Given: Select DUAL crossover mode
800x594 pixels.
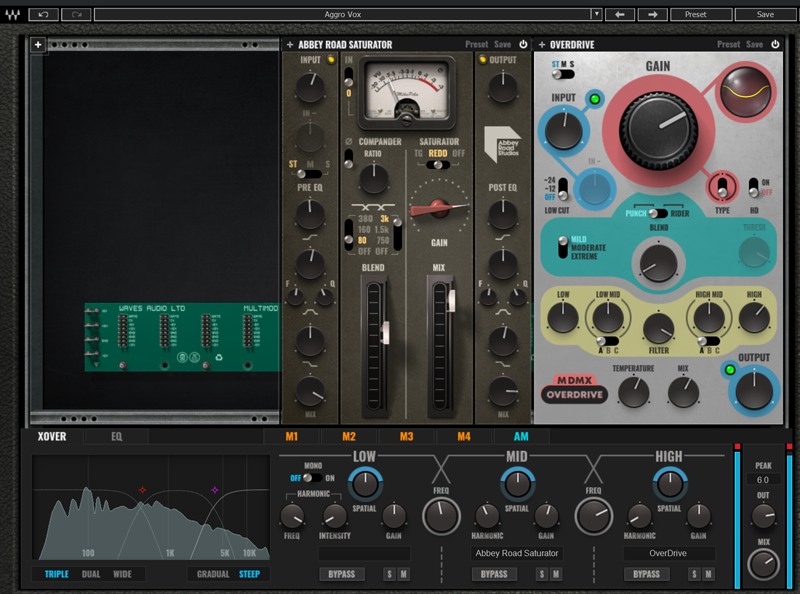Looking at the screenshot, I should 91,574.
